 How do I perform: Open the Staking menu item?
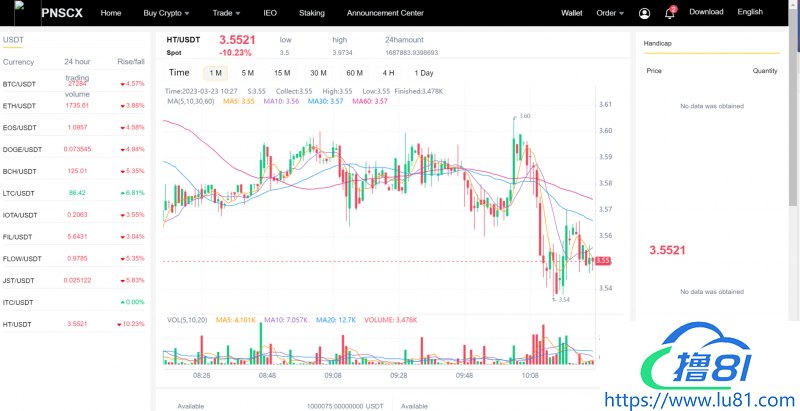click(x=312, y=13)
